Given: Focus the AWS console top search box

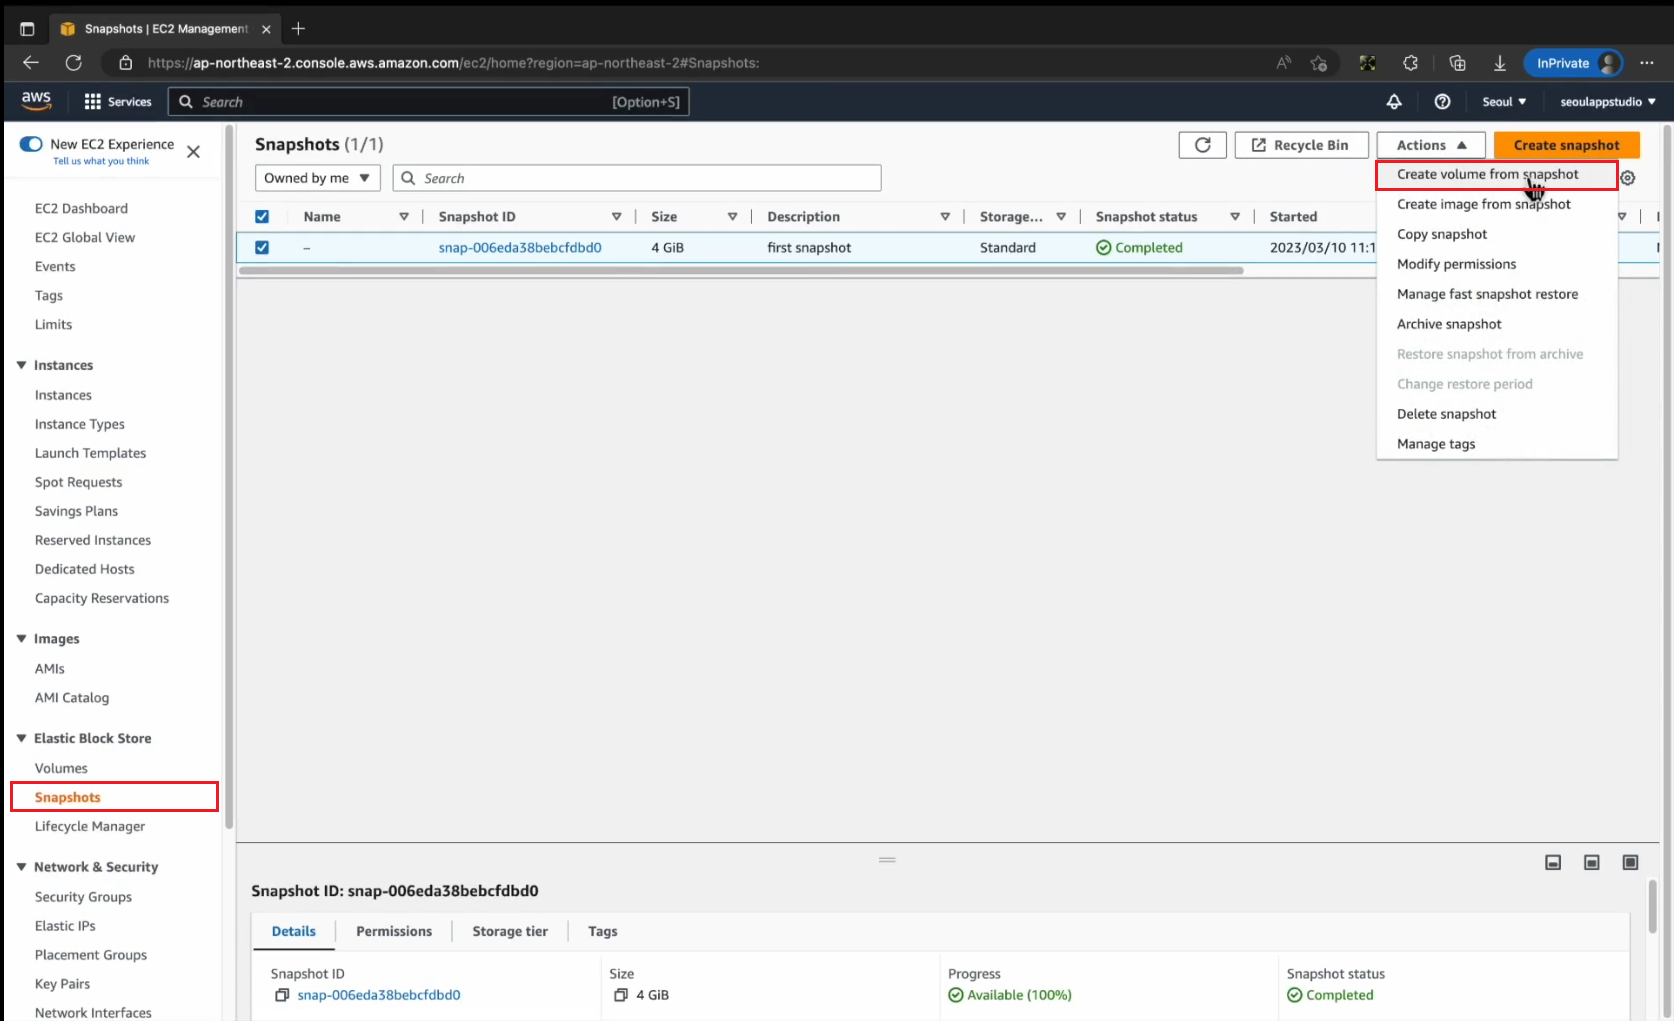Looking at the screenshot, I should pyautogui.click(x=429, y=102).
